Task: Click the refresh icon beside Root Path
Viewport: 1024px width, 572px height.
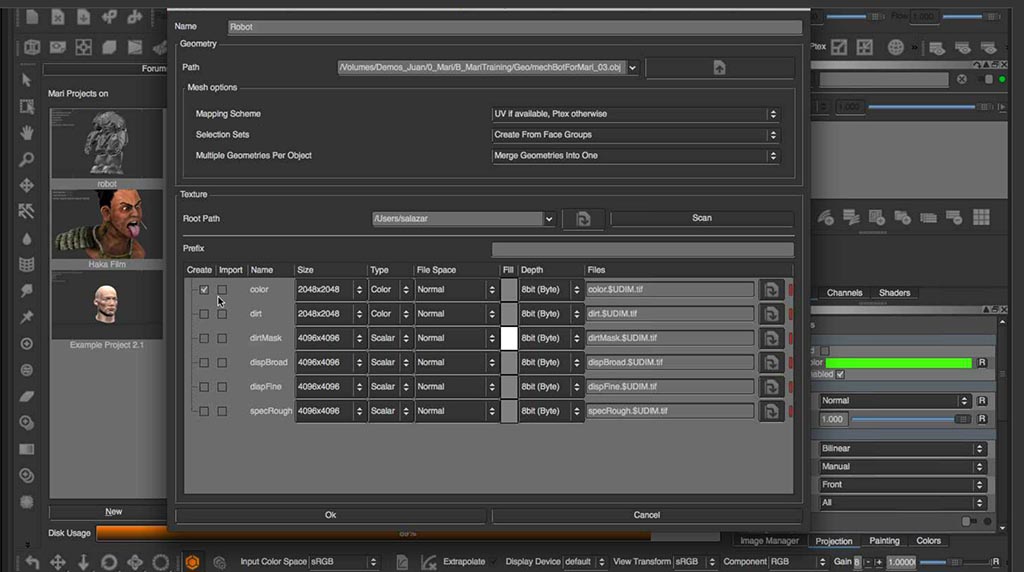Action: (x=583, y=219)
